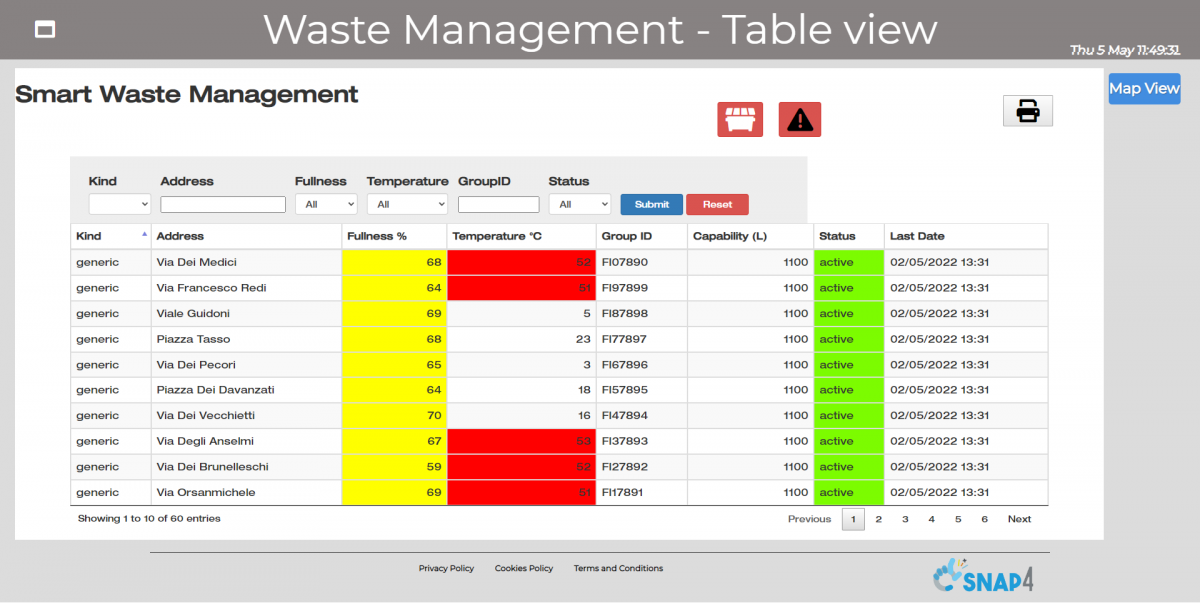Open the Temperature filter dropdown
Viewport: 1200px width, 603px height.
407,204
